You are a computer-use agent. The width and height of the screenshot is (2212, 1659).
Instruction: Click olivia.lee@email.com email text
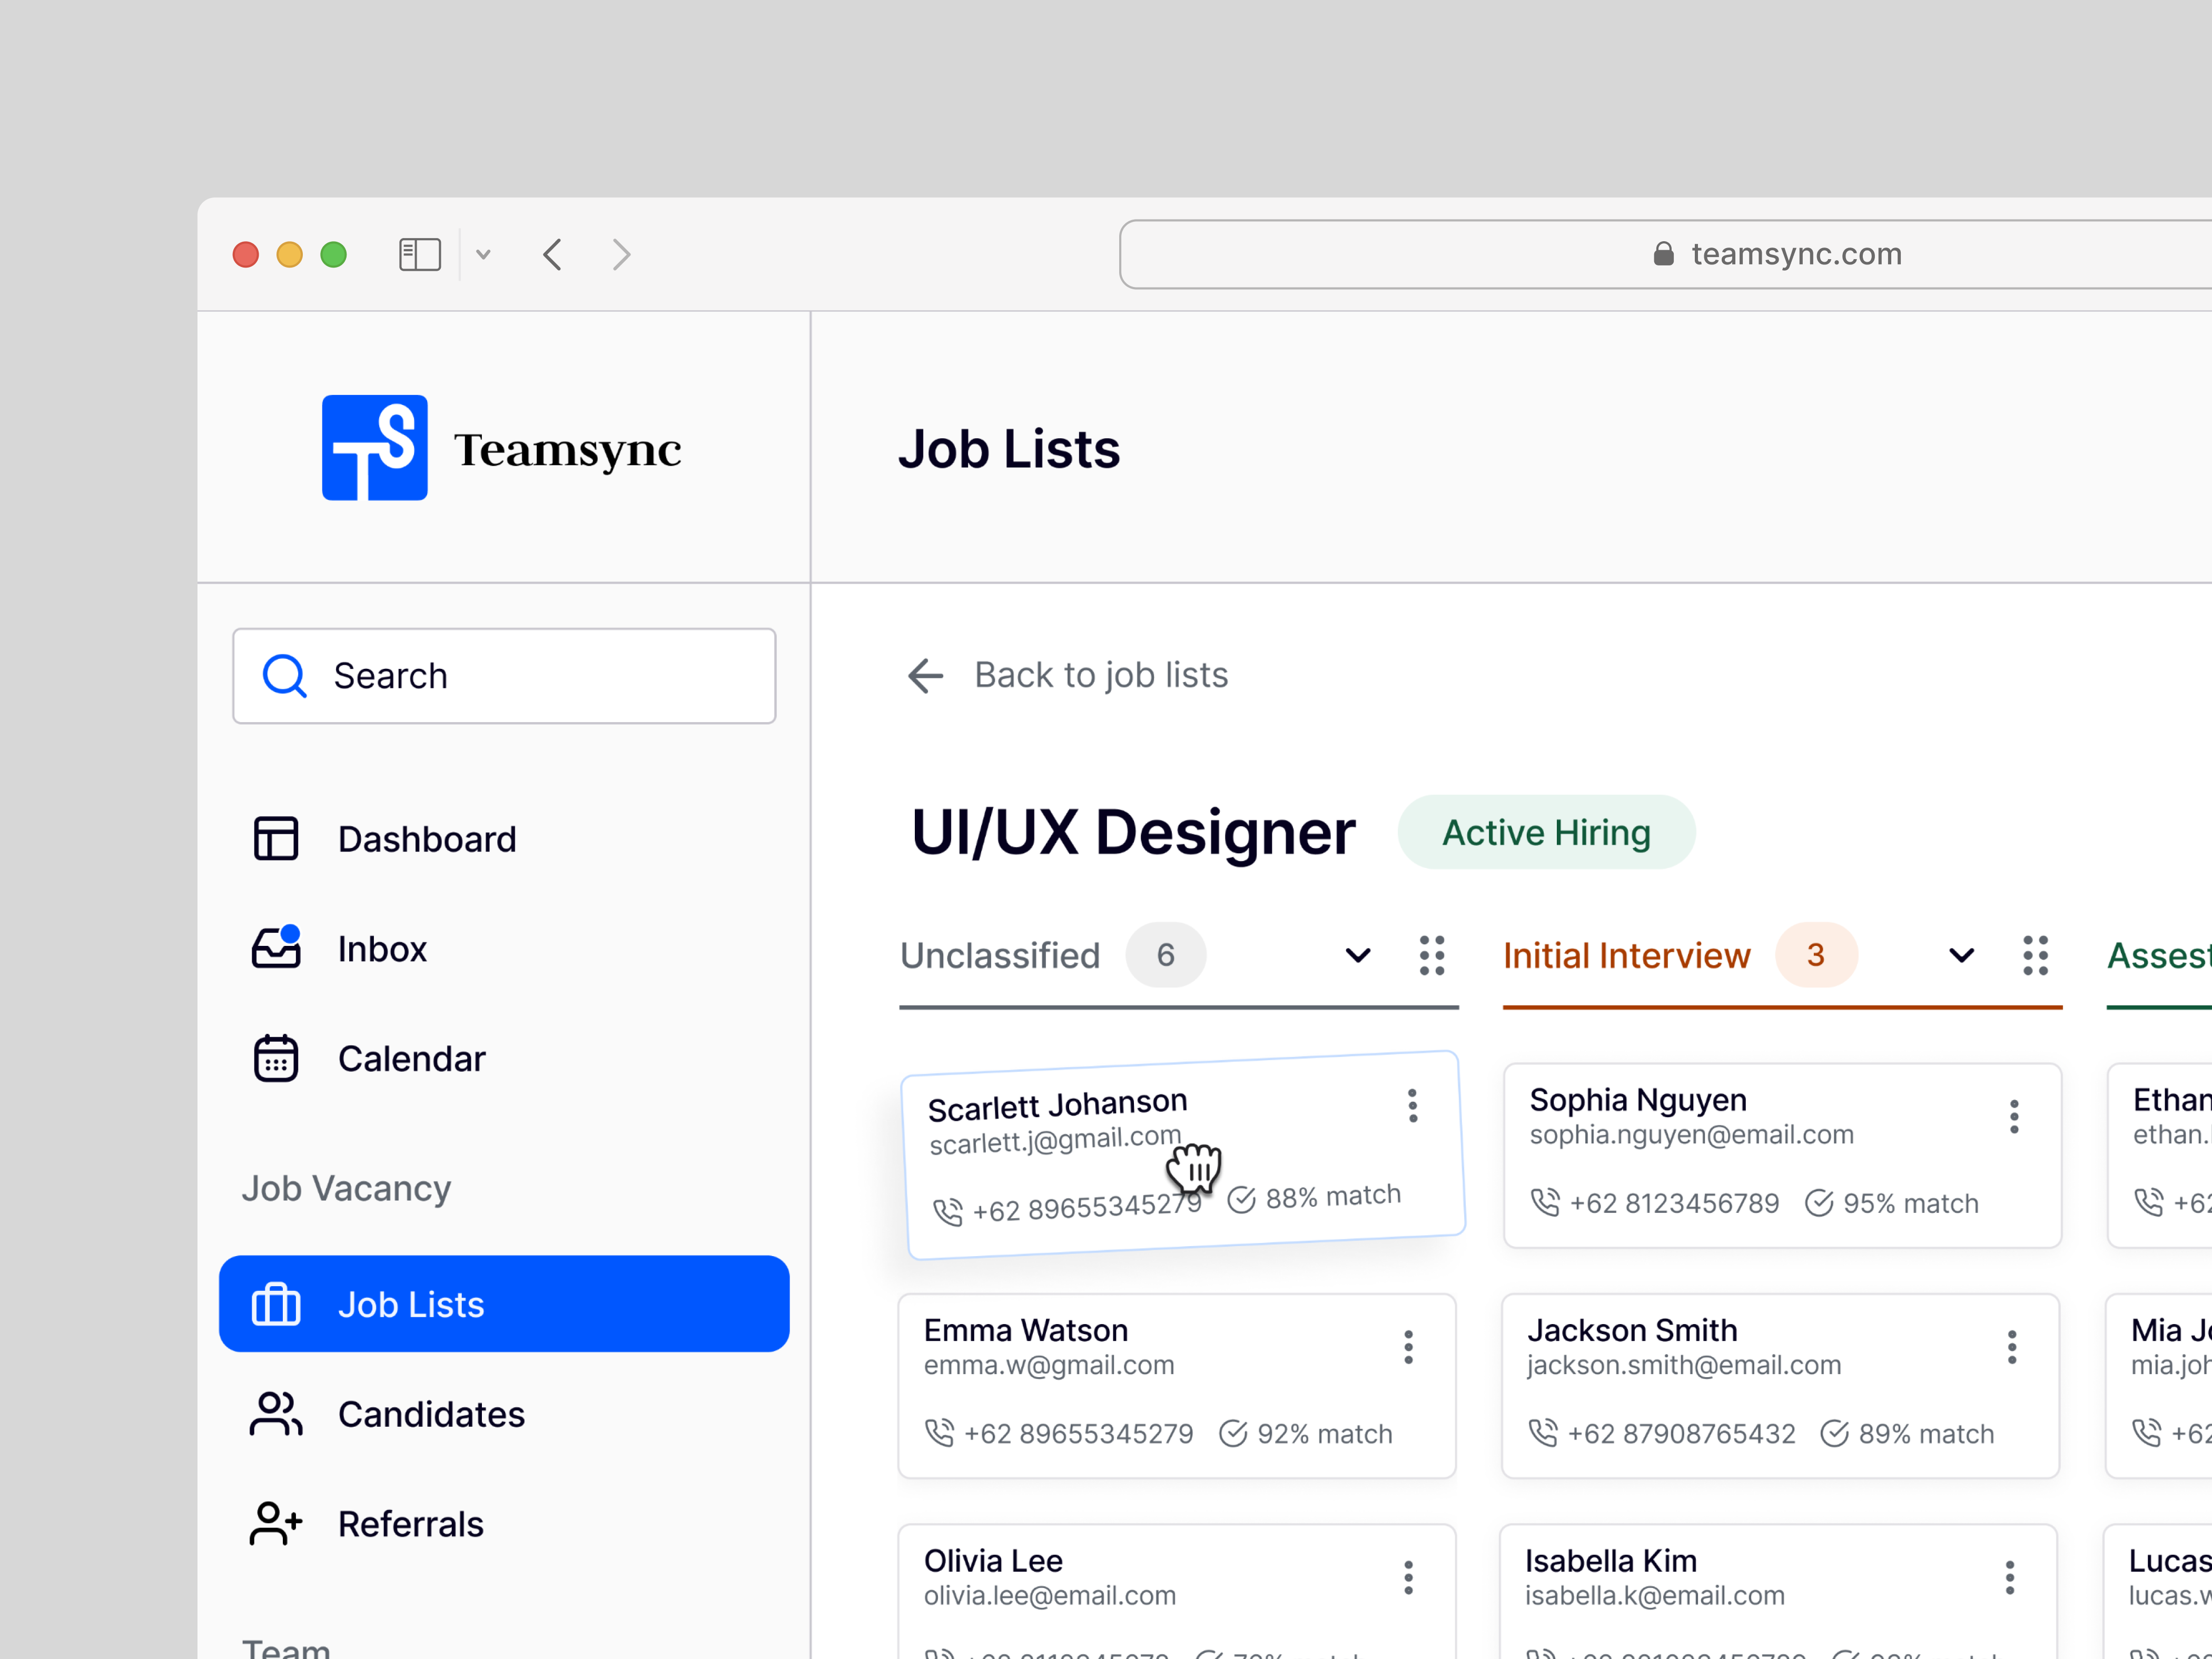[1049, 1595]
